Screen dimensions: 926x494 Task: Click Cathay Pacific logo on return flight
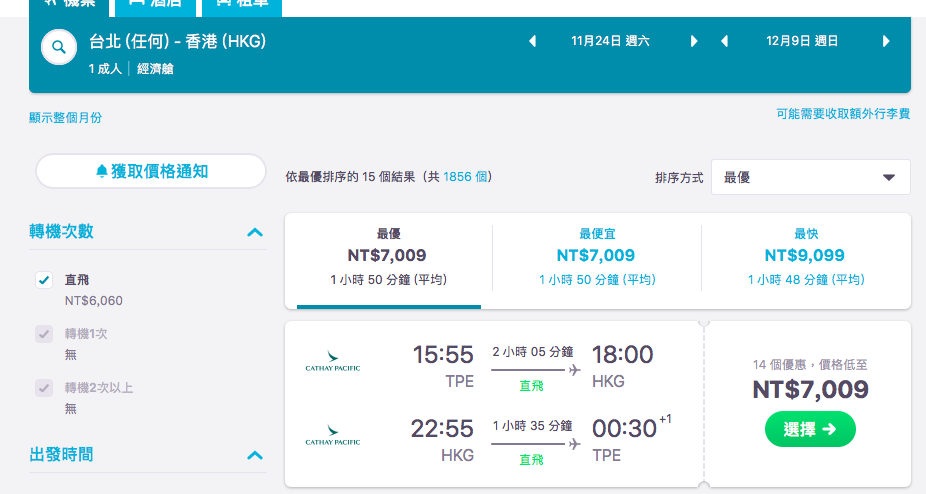332,435
